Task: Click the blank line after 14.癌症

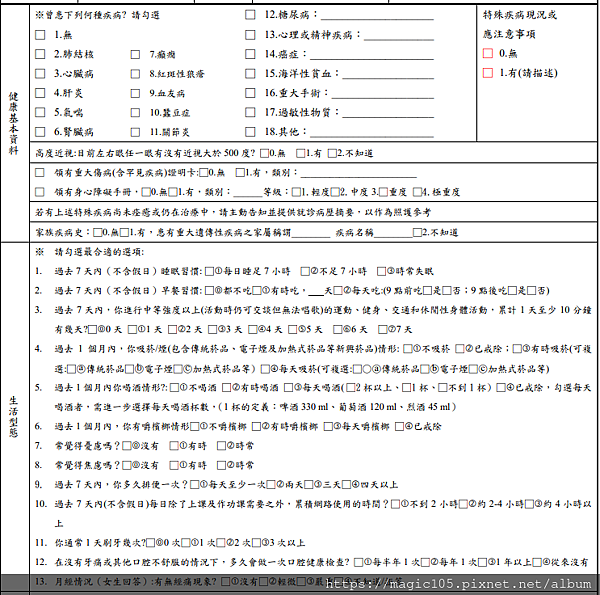Action: point(372,55)
